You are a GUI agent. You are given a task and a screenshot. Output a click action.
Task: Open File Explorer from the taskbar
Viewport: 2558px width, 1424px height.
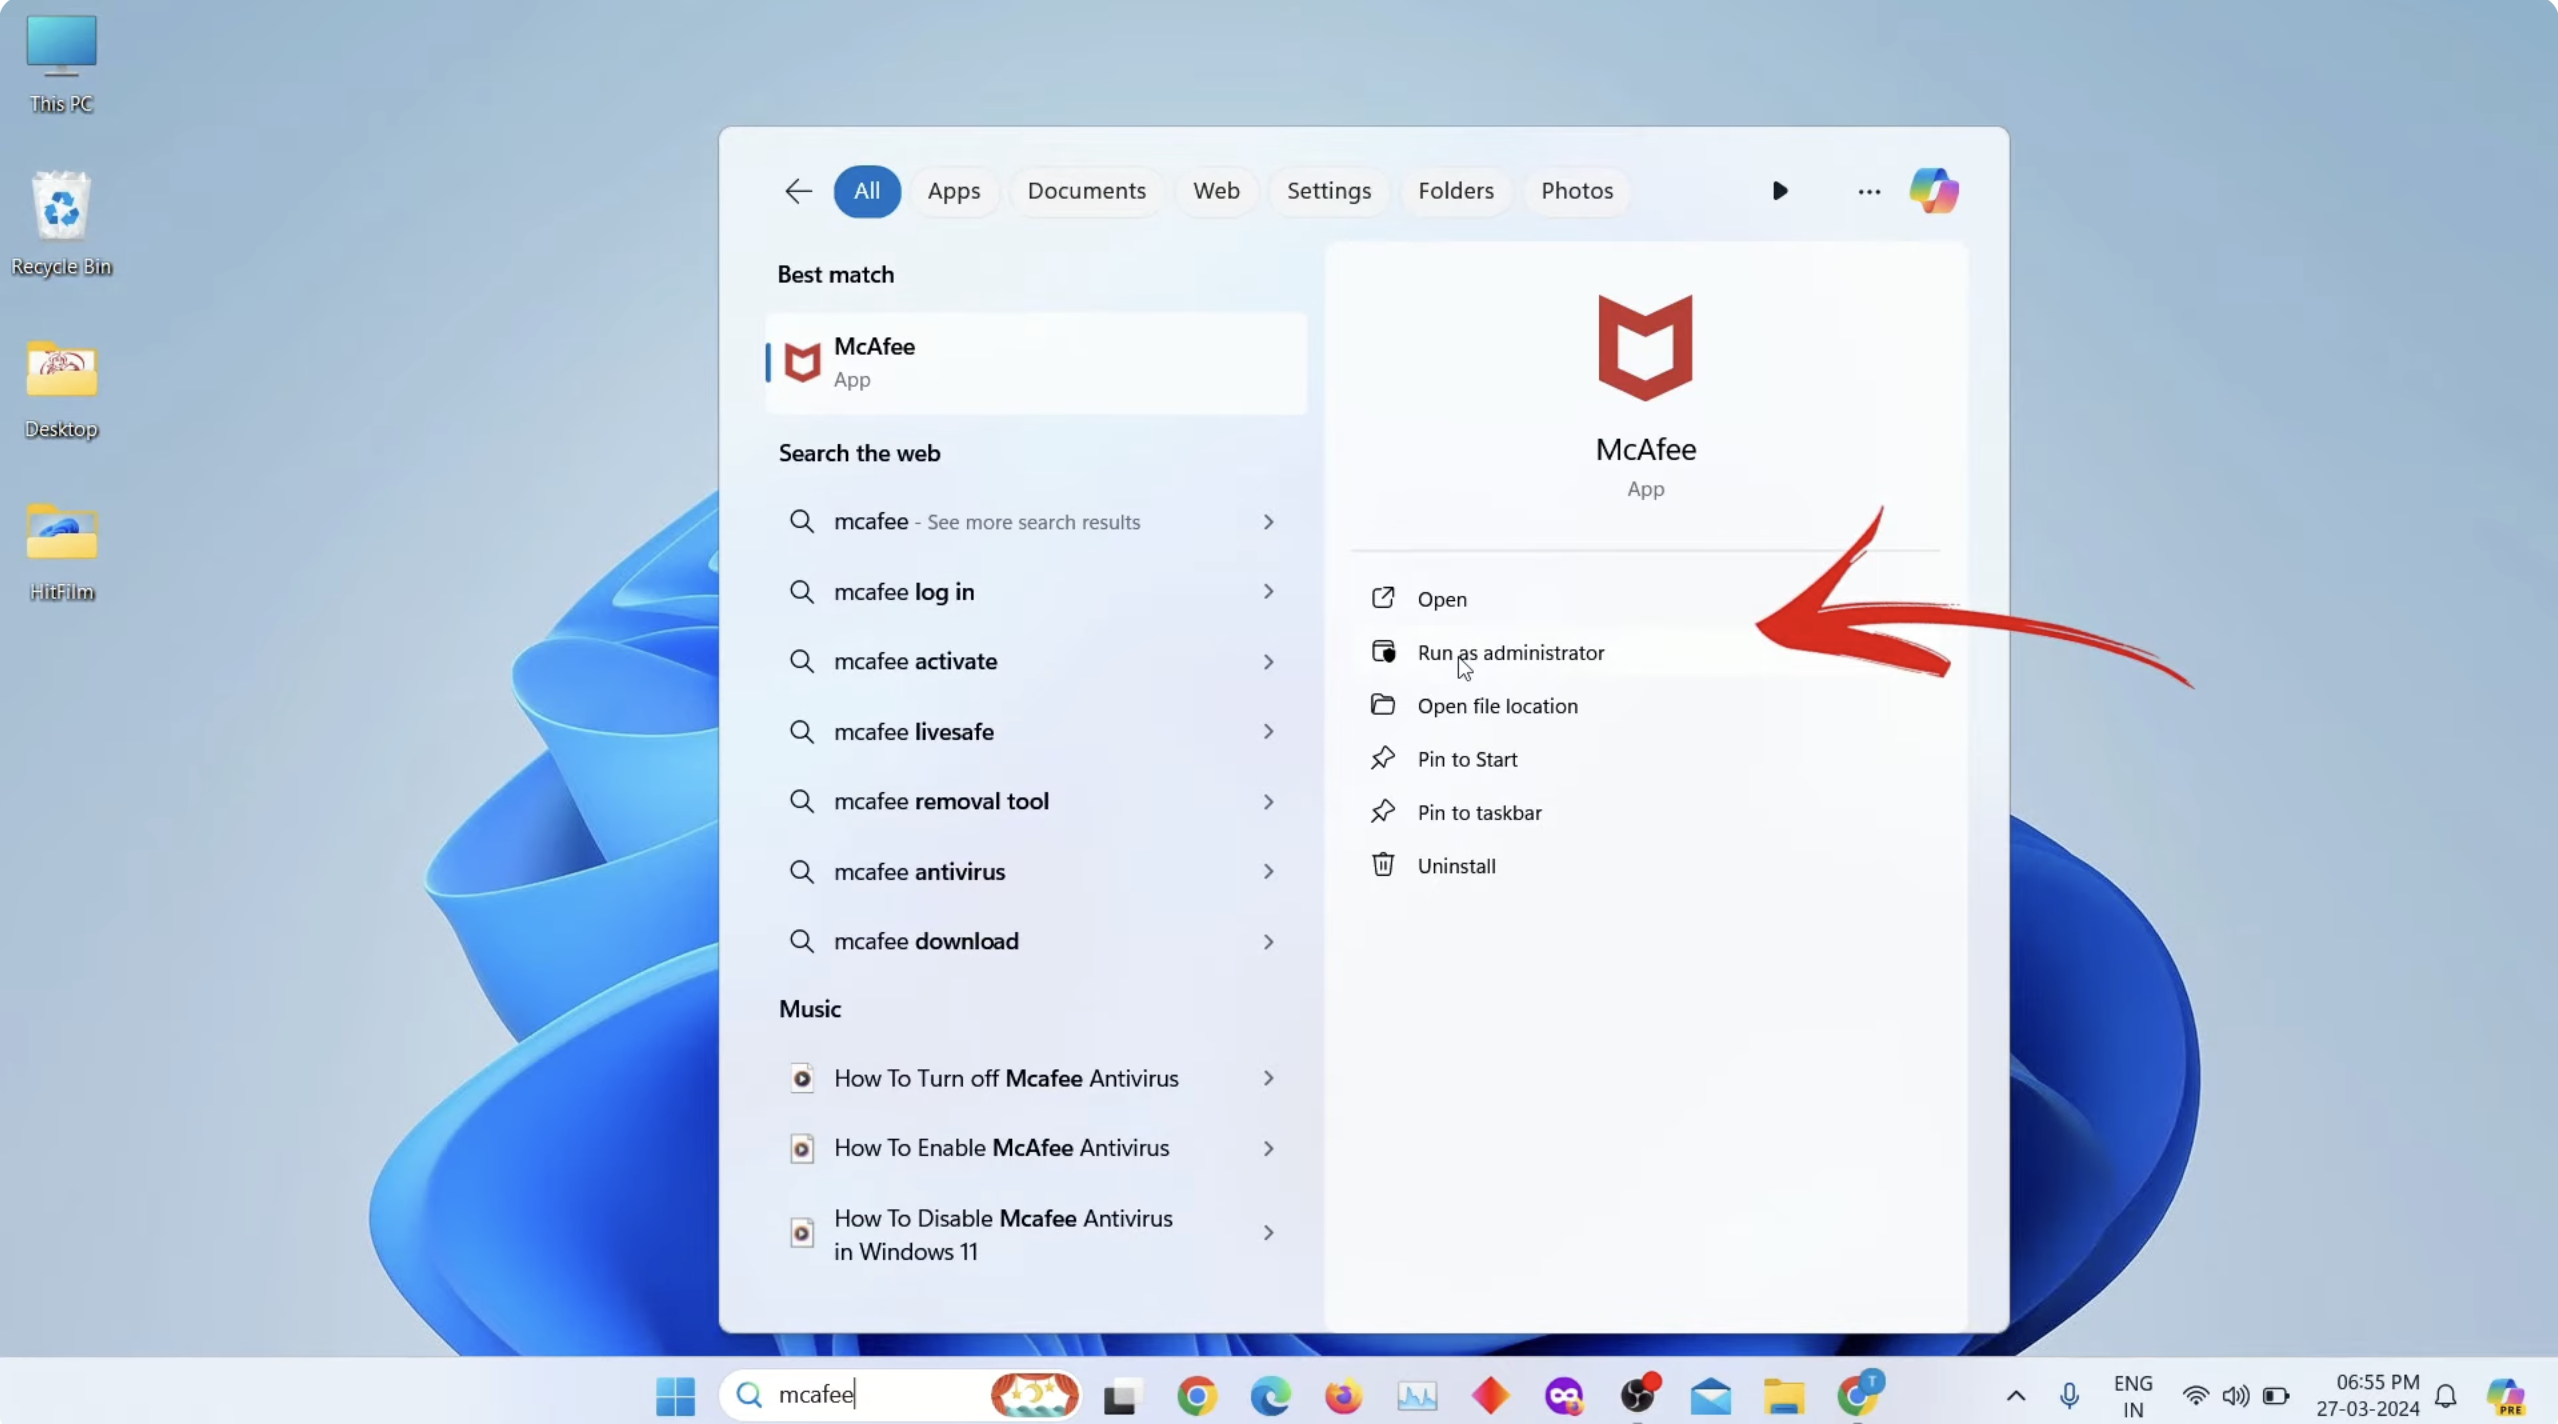coord(1783,1395)
